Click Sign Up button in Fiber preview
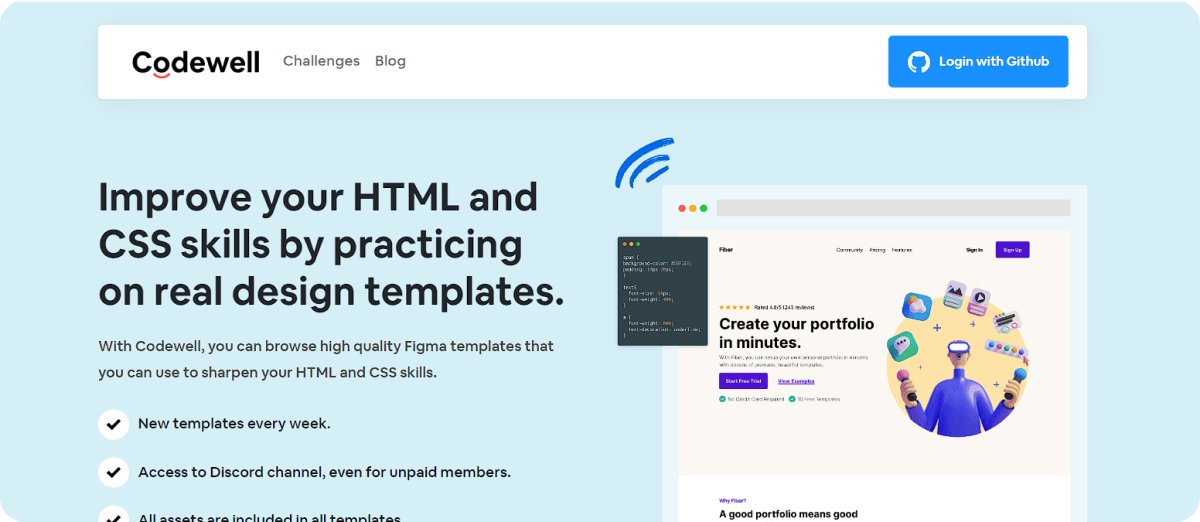The width and height of the screenshot is (1200, 522). tap(1012, 250)
